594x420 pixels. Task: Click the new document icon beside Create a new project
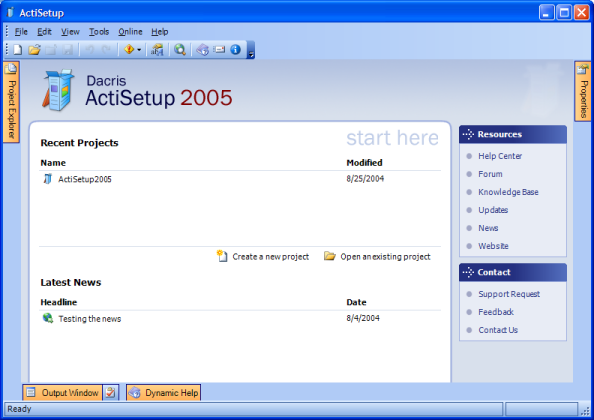click(x=222, y=256)
